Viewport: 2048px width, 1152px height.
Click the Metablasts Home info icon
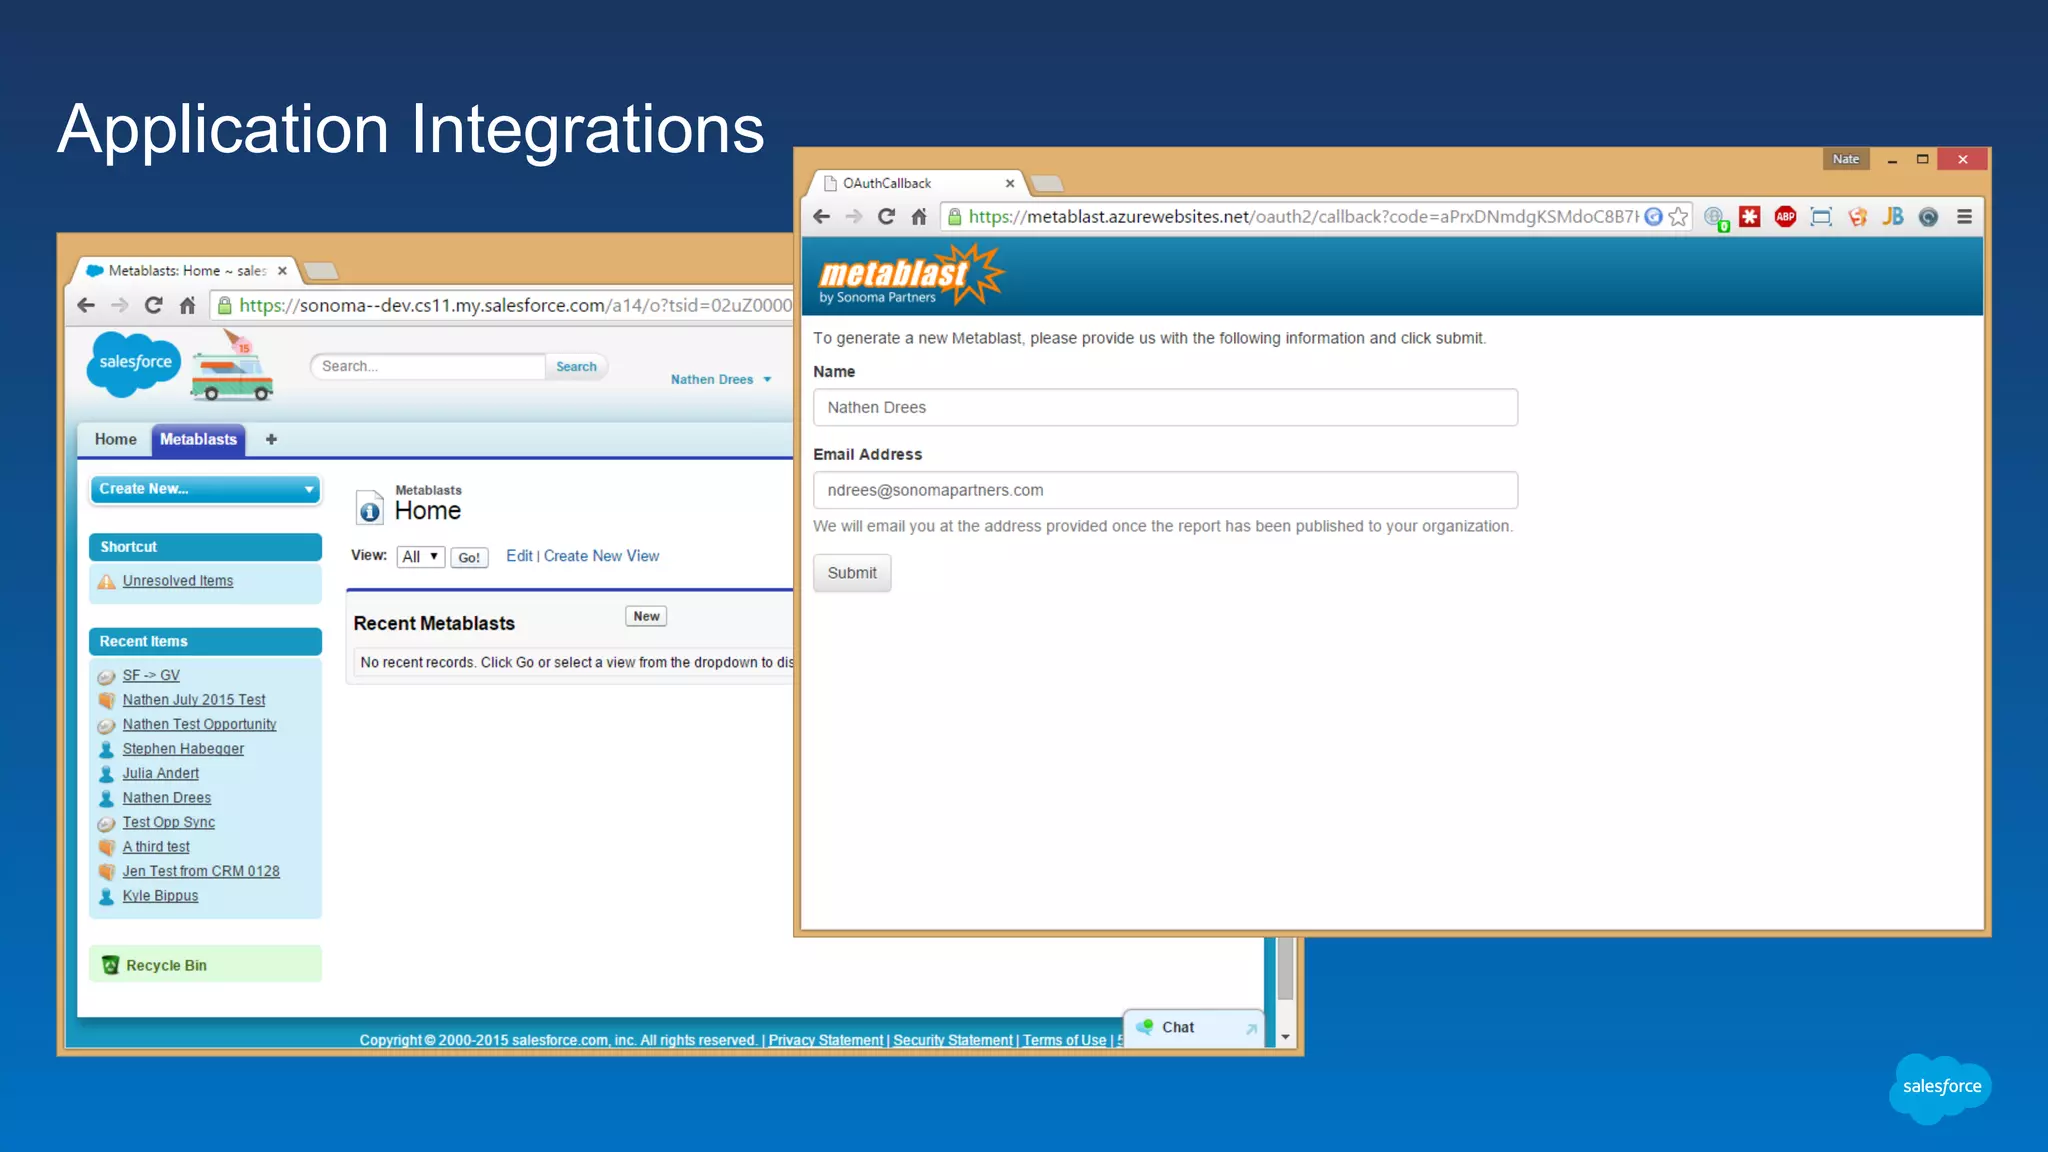pos(369,507)
